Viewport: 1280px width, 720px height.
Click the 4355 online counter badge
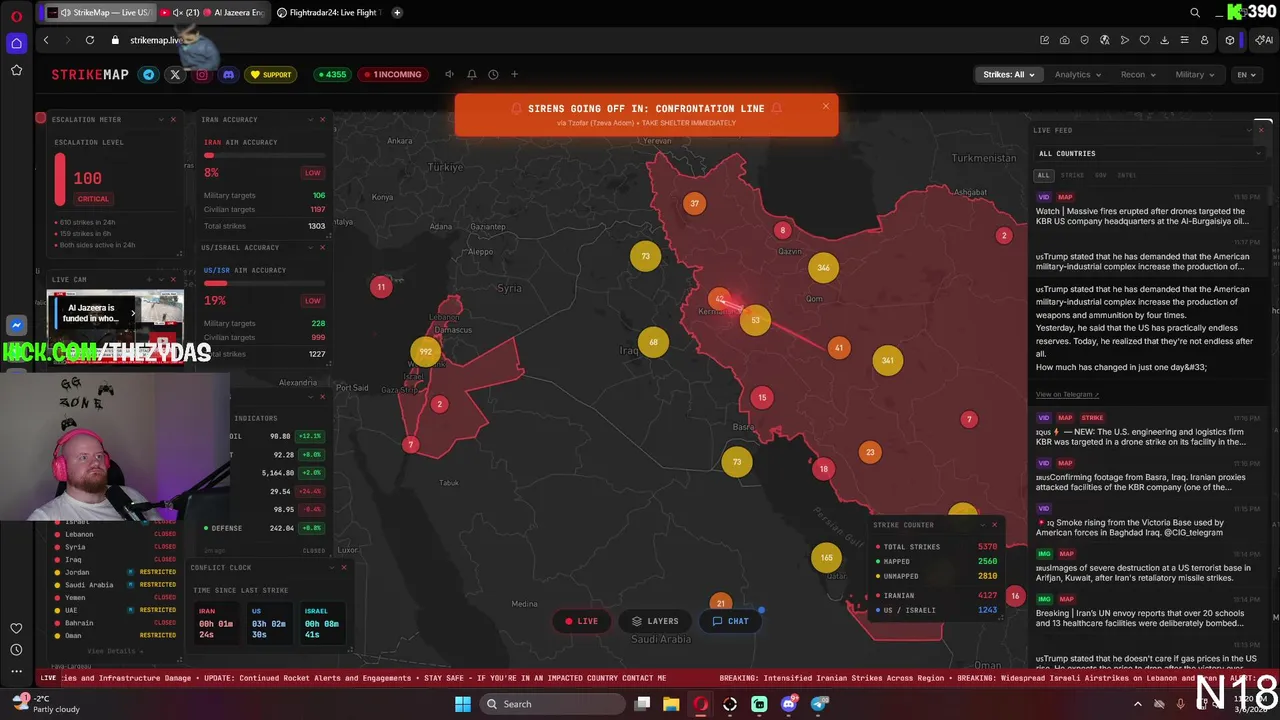pyautogui.click(x=331, y=74)
